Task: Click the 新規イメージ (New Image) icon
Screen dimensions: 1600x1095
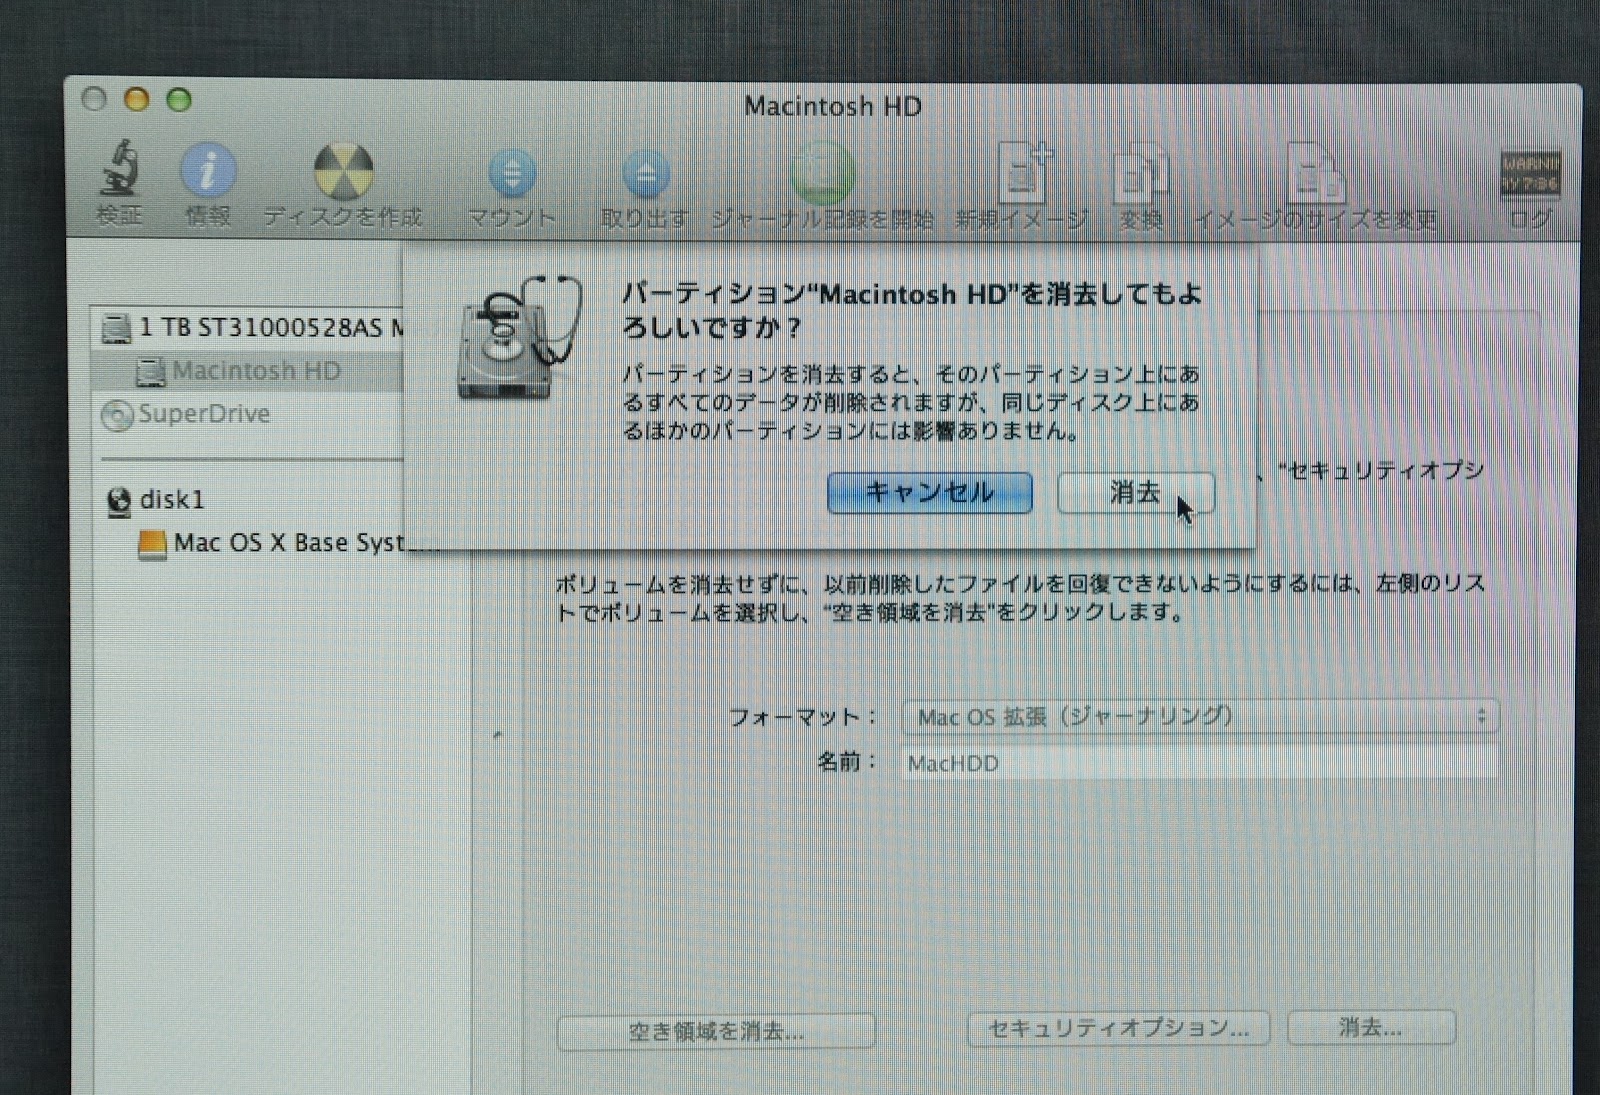Action: pos(1025,172)
